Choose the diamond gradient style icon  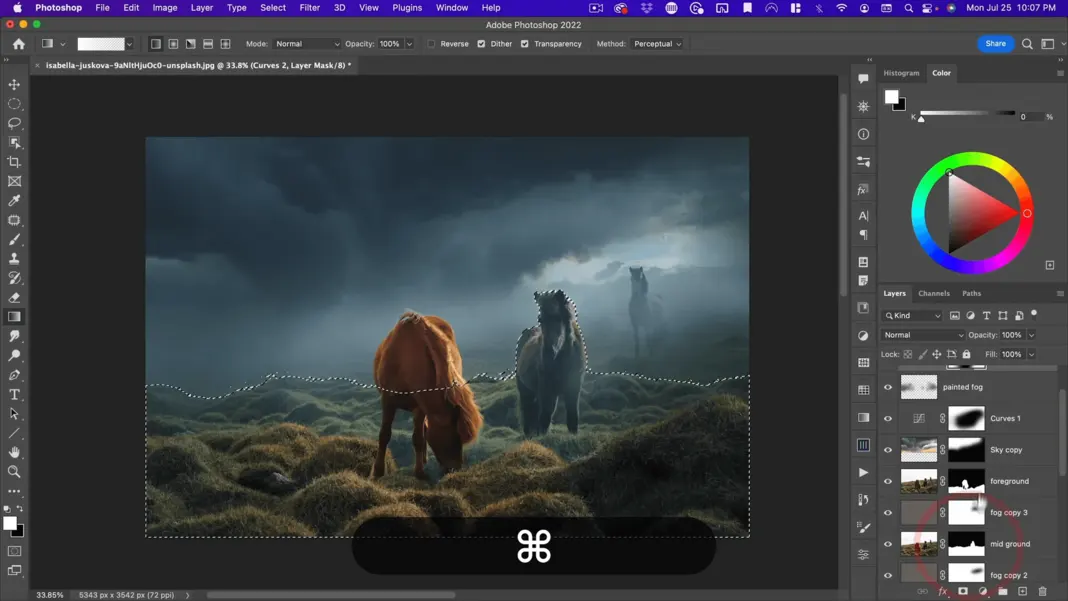(x=225, y=44)
